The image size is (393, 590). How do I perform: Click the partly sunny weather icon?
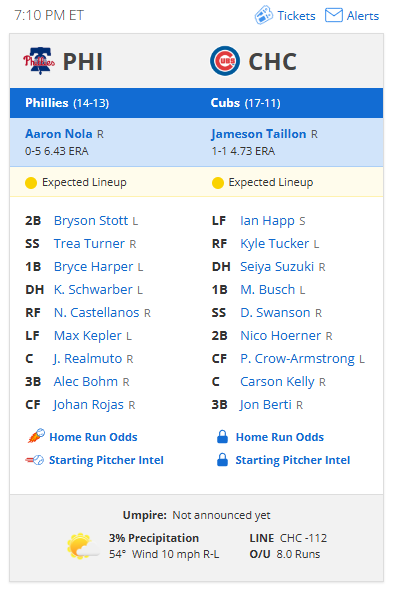(x=83, y=546)
